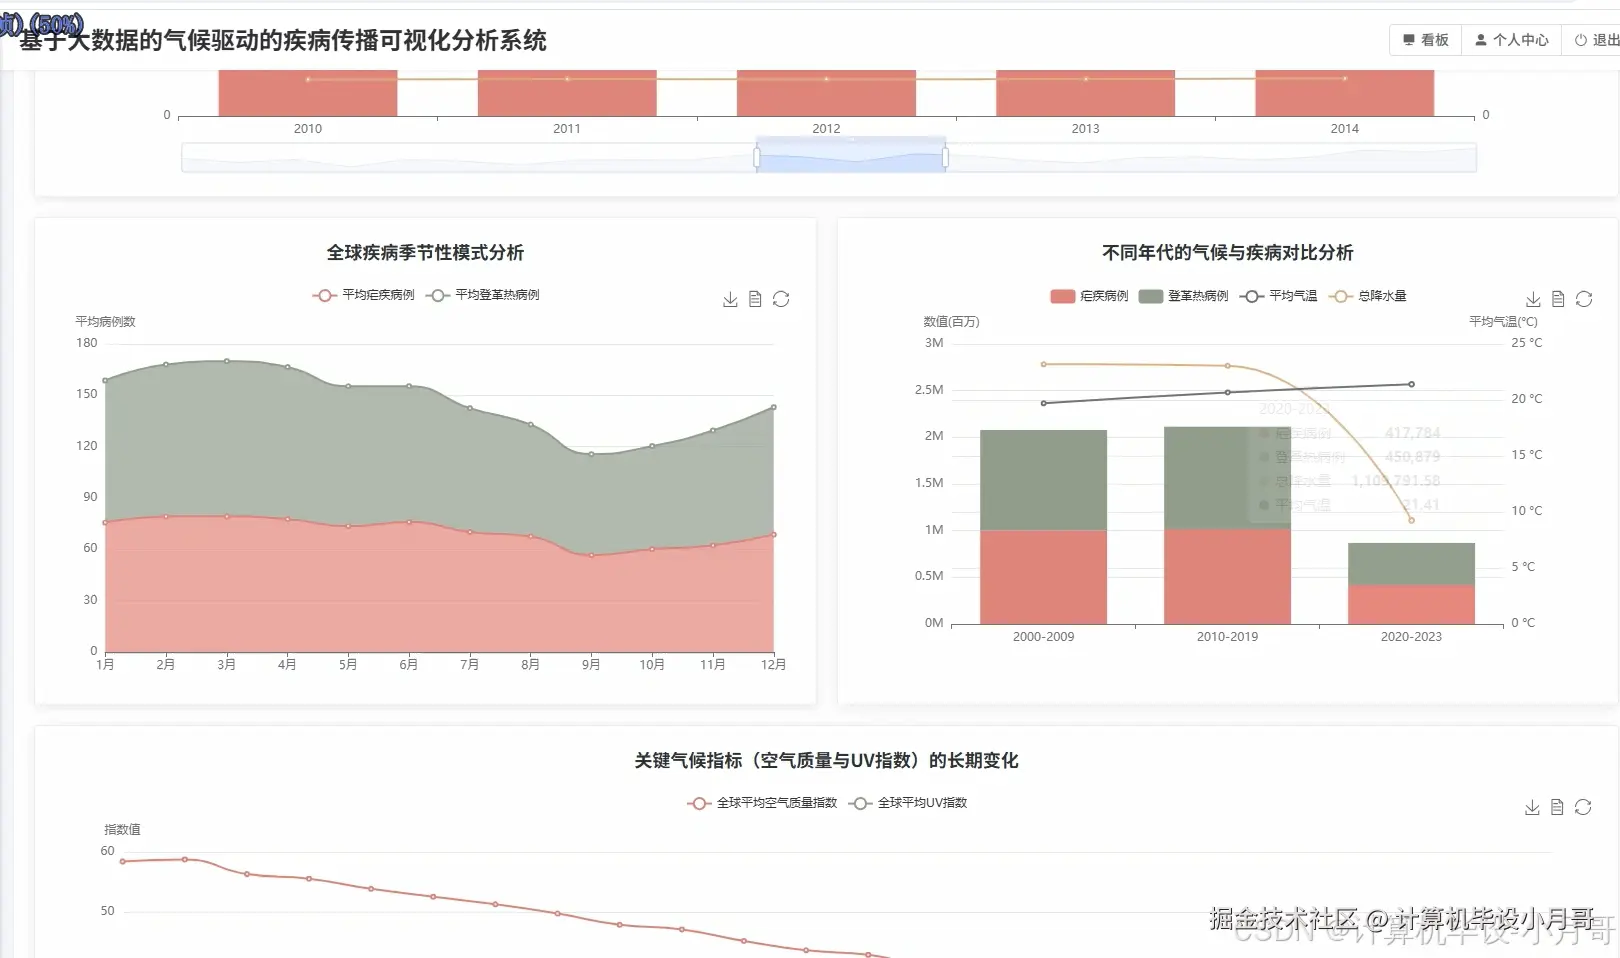Screen dimensions: 1620x958
Task: Click the 2000-2009 axis label
Action: pyautogui.click(x=1043, y=637)
